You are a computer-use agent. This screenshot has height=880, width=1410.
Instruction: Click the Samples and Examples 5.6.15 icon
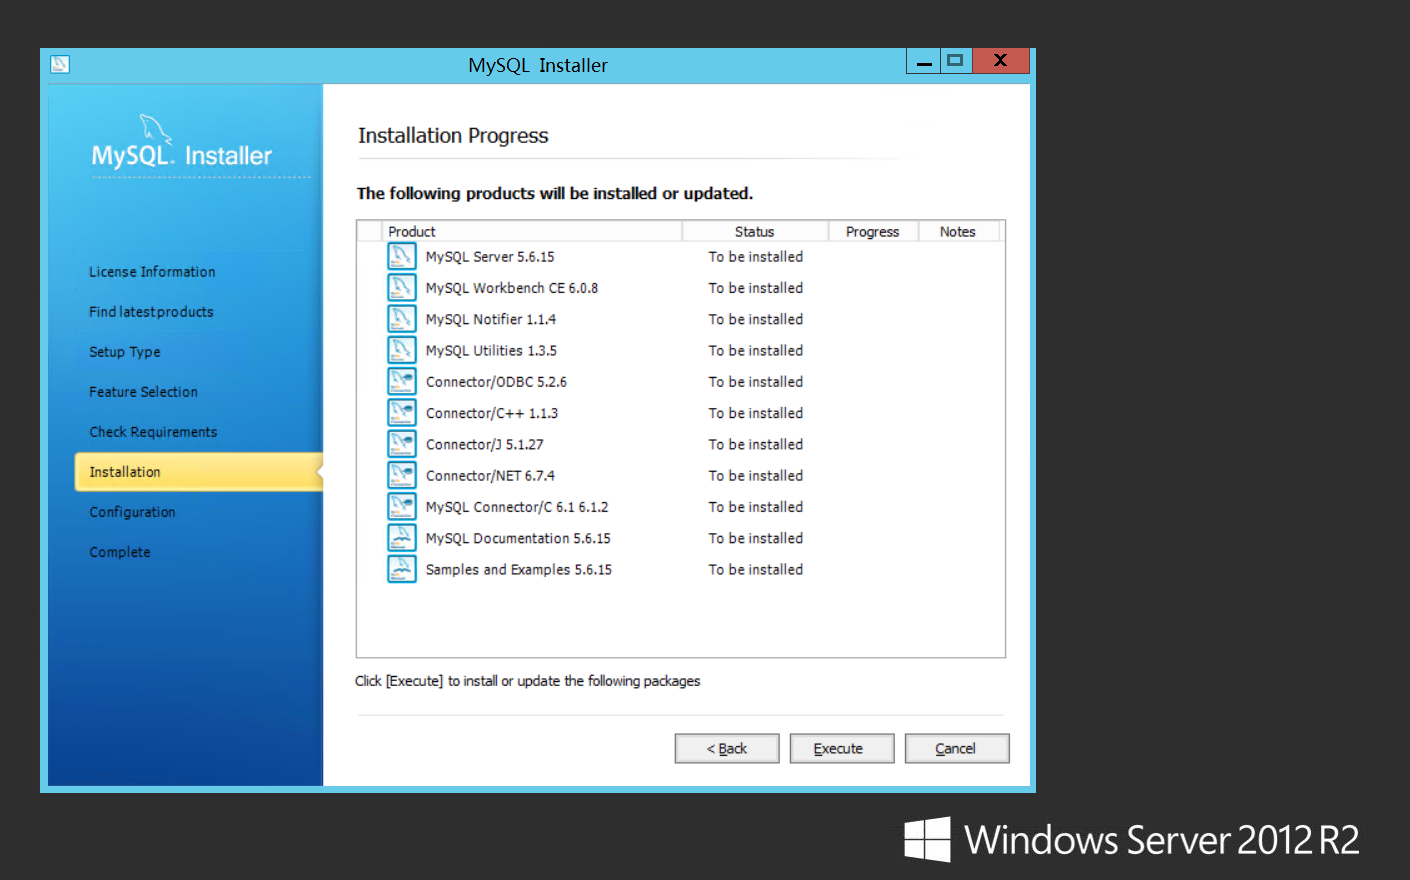click(401, 569)
